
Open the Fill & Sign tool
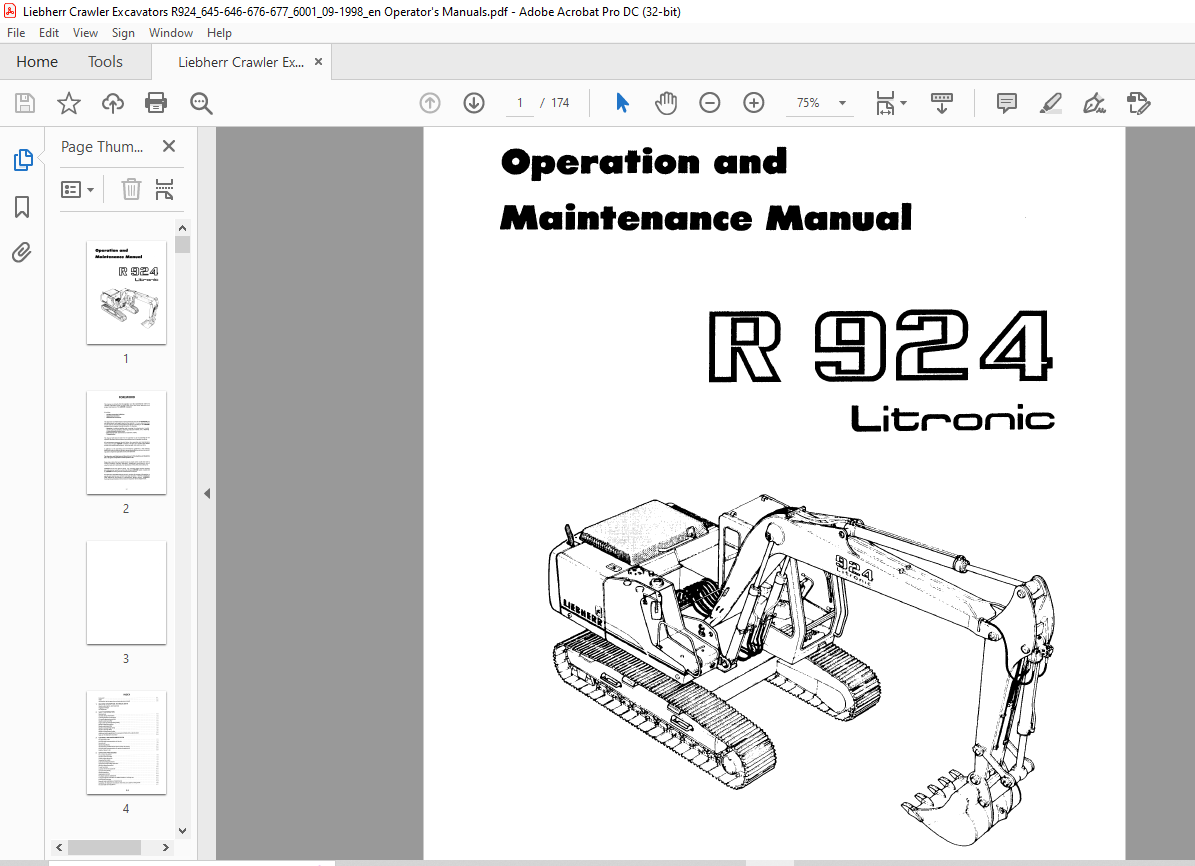pyautogui.click(x=1094, y=103)
